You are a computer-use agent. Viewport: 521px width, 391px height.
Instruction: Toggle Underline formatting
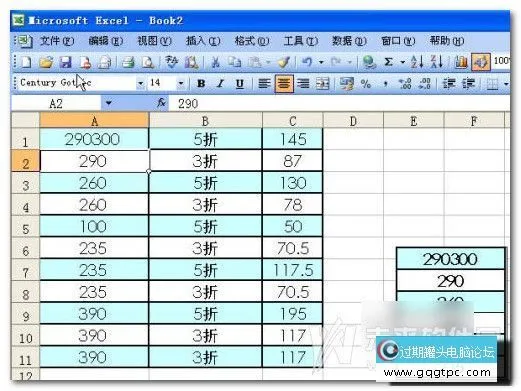(x=239, y=83)
